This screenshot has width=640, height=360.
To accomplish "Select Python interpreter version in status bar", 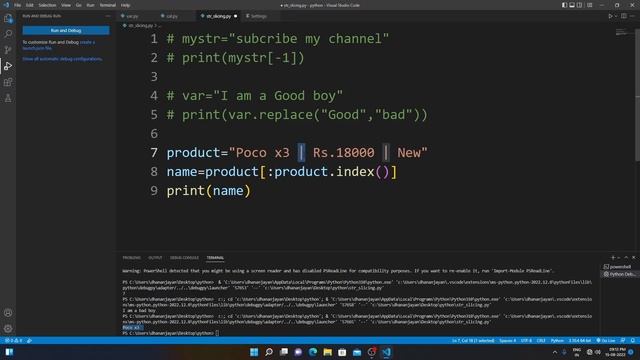I will coord(580,340).
